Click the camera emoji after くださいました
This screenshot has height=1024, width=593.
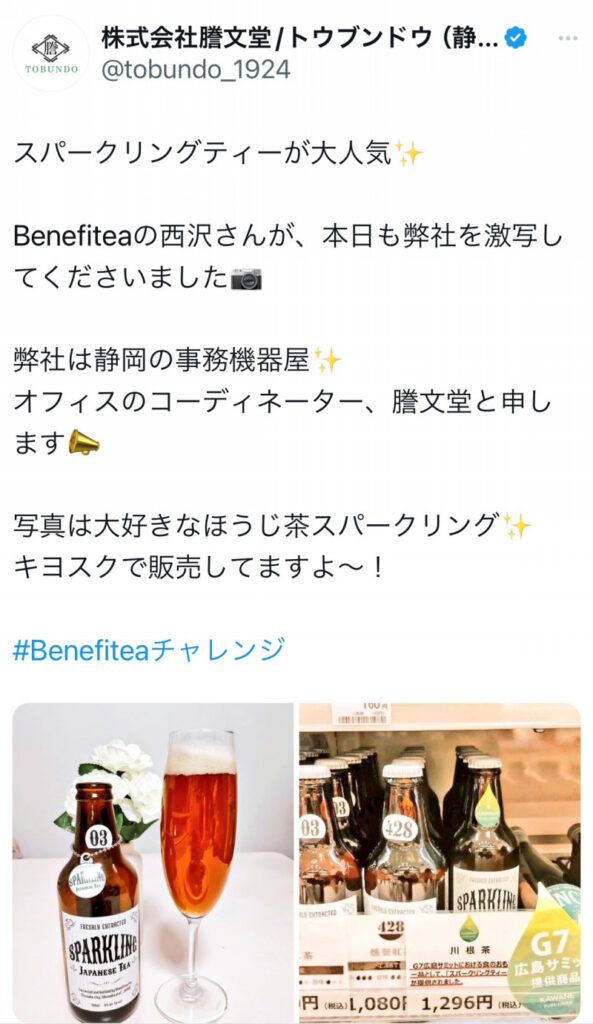pos(246,279)
